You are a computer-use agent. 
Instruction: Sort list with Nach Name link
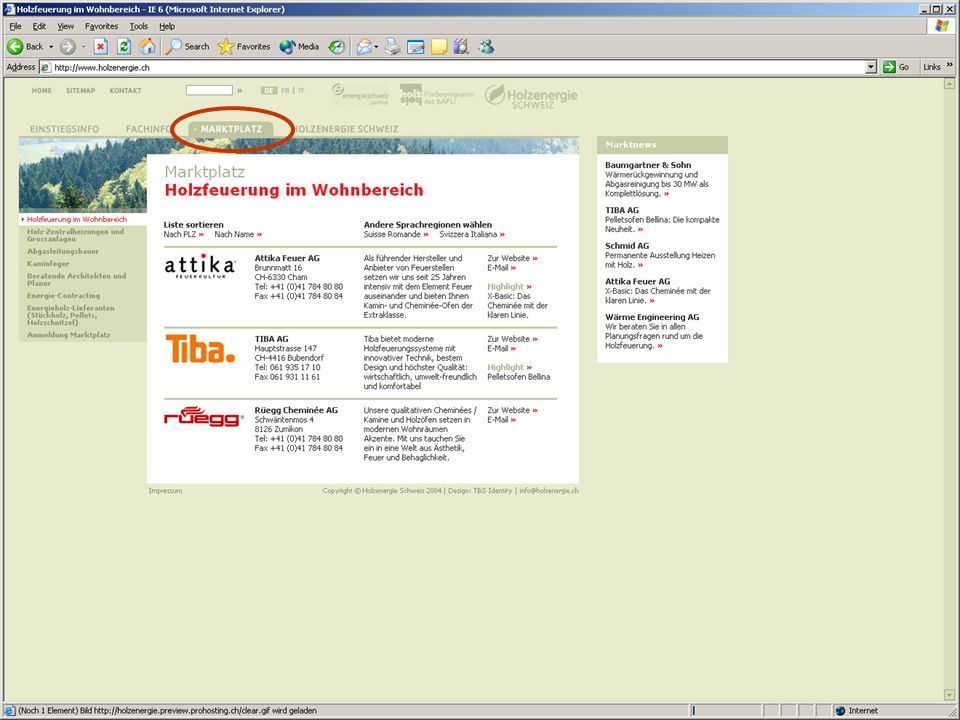[x=238, y=234]
